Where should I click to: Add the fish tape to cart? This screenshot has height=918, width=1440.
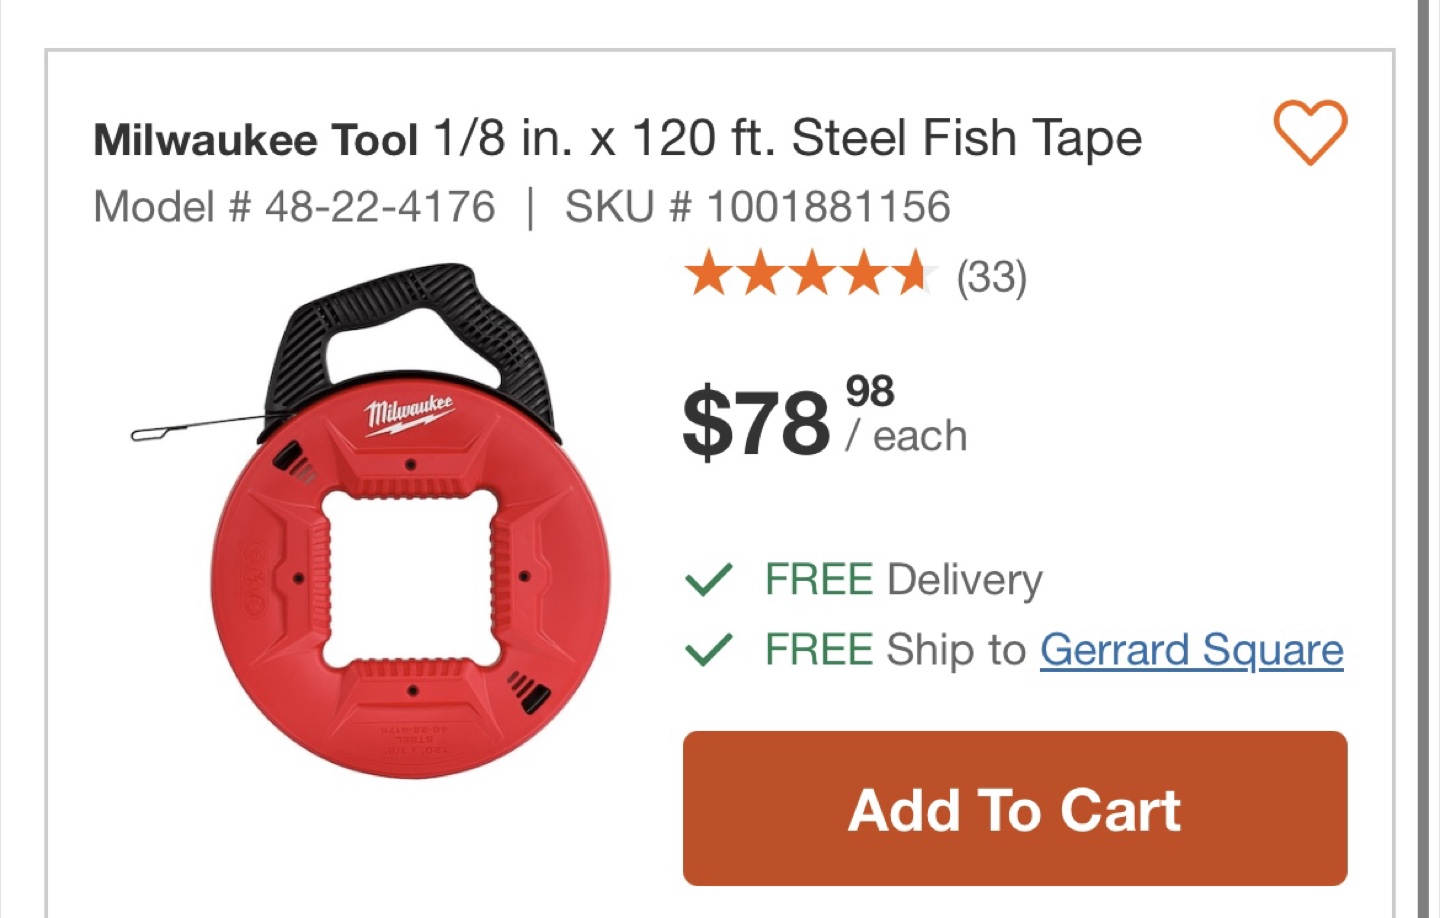[x=1014, y=809]
